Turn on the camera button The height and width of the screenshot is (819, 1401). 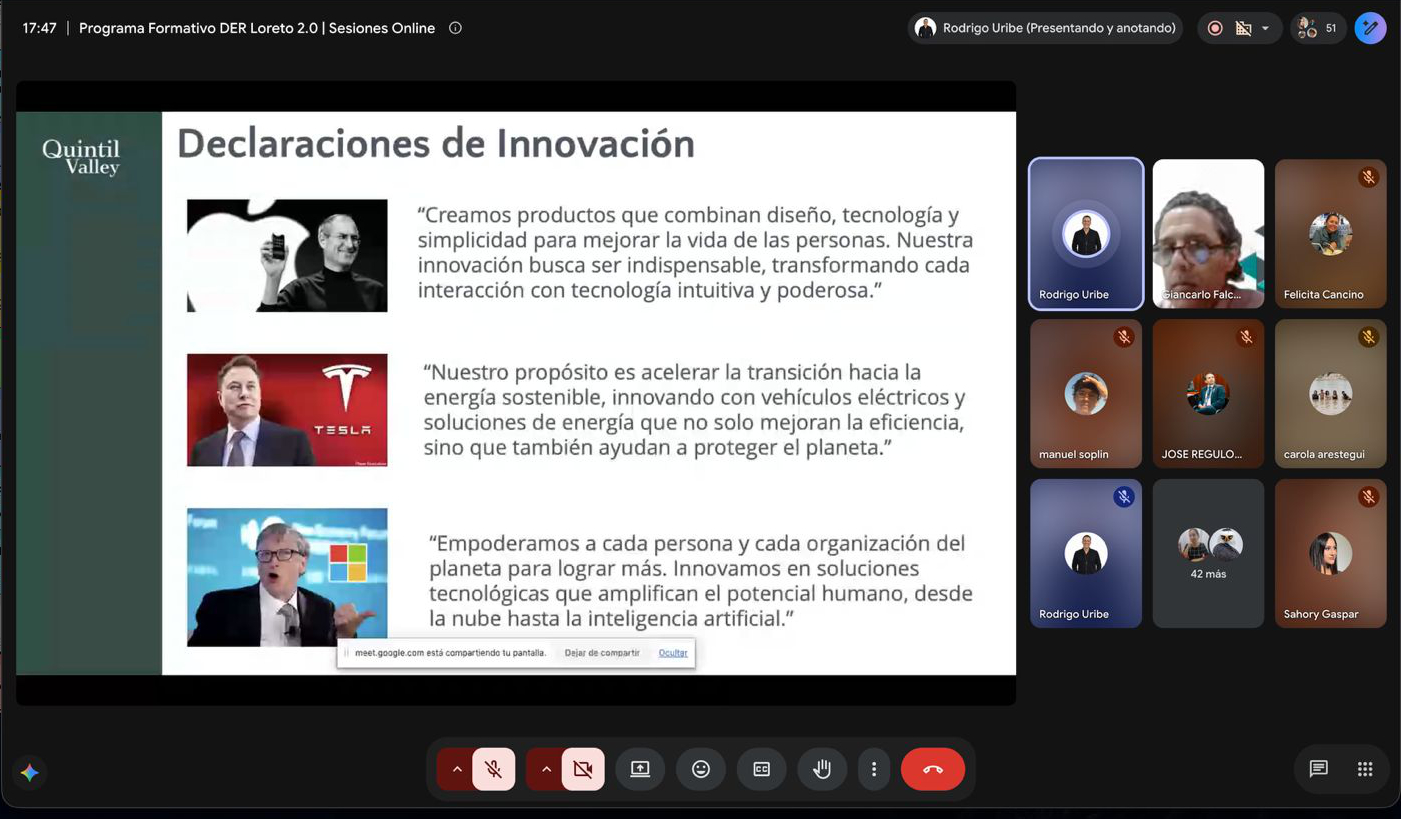pyautogui.click(x=583, y=769)
